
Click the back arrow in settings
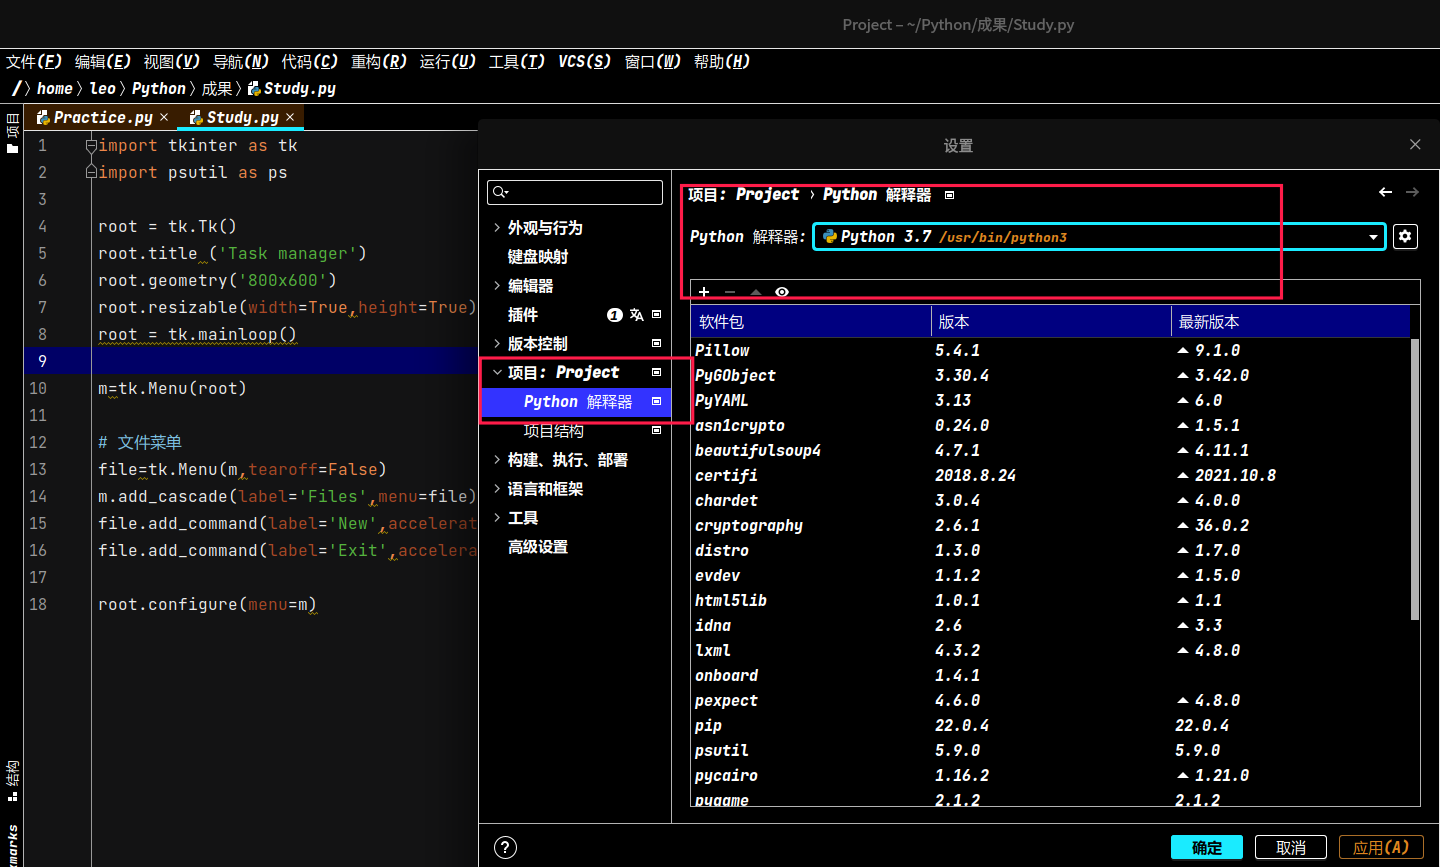coord(1385,192)
